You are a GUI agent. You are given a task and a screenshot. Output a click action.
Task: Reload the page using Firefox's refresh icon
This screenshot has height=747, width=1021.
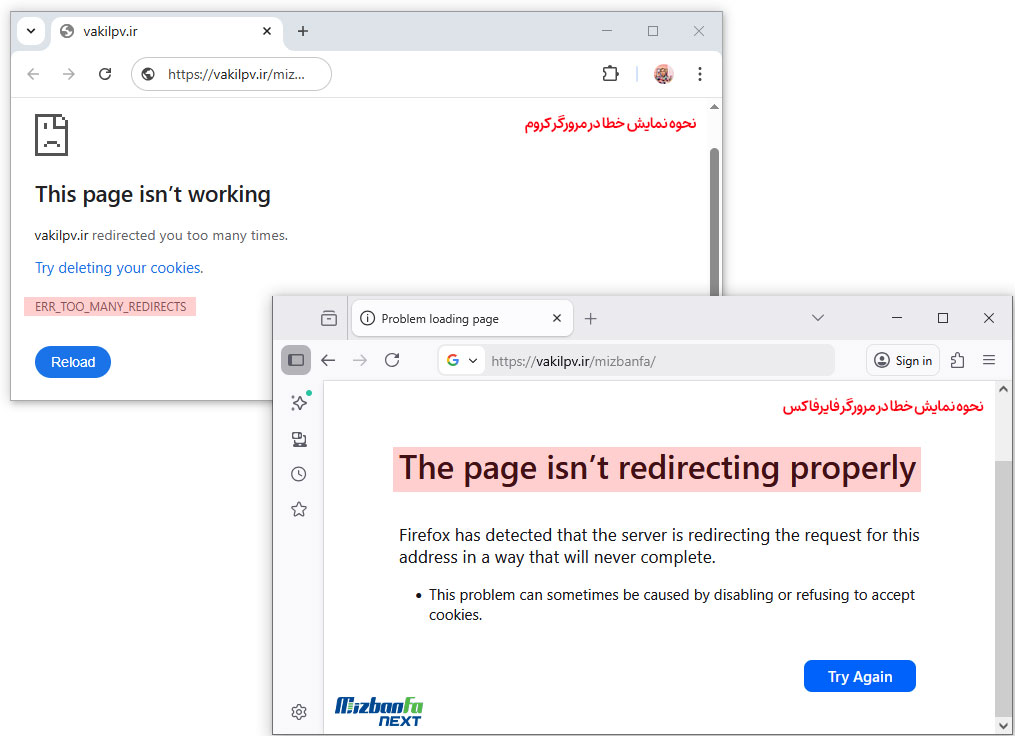(392, 360)
